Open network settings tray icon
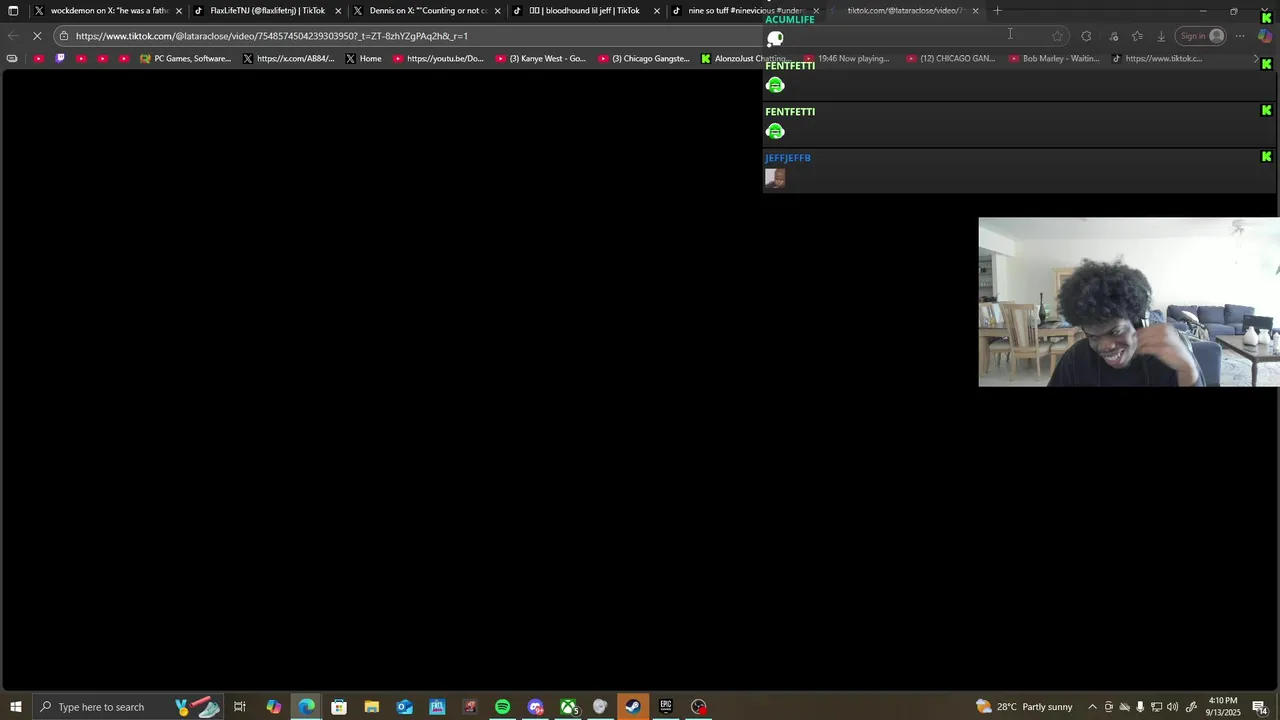The height and width of the screenshot is (720, 1280). pos(1156,707)
